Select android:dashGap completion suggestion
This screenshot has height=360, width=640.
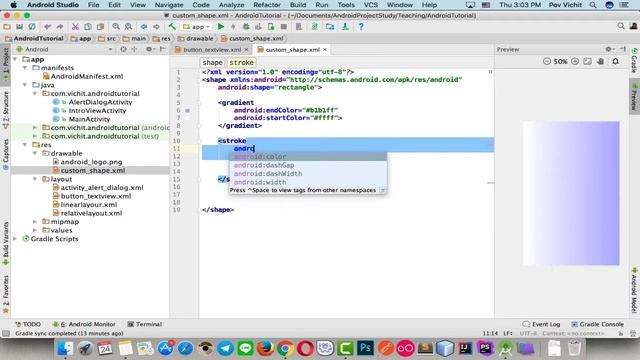click(x=308, y=165)
